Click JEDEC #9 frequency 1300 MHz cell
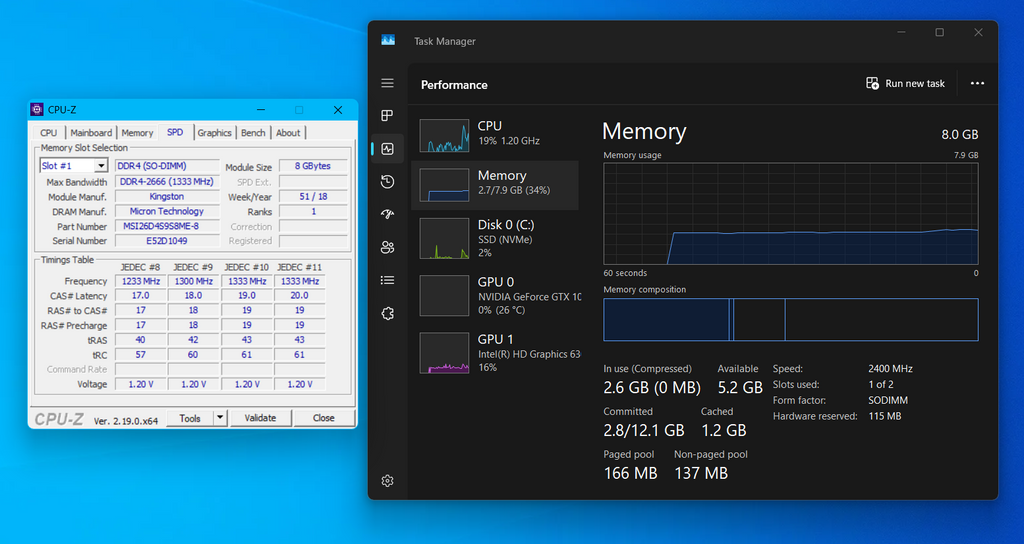1024x544 pixels. pos(193,281)
